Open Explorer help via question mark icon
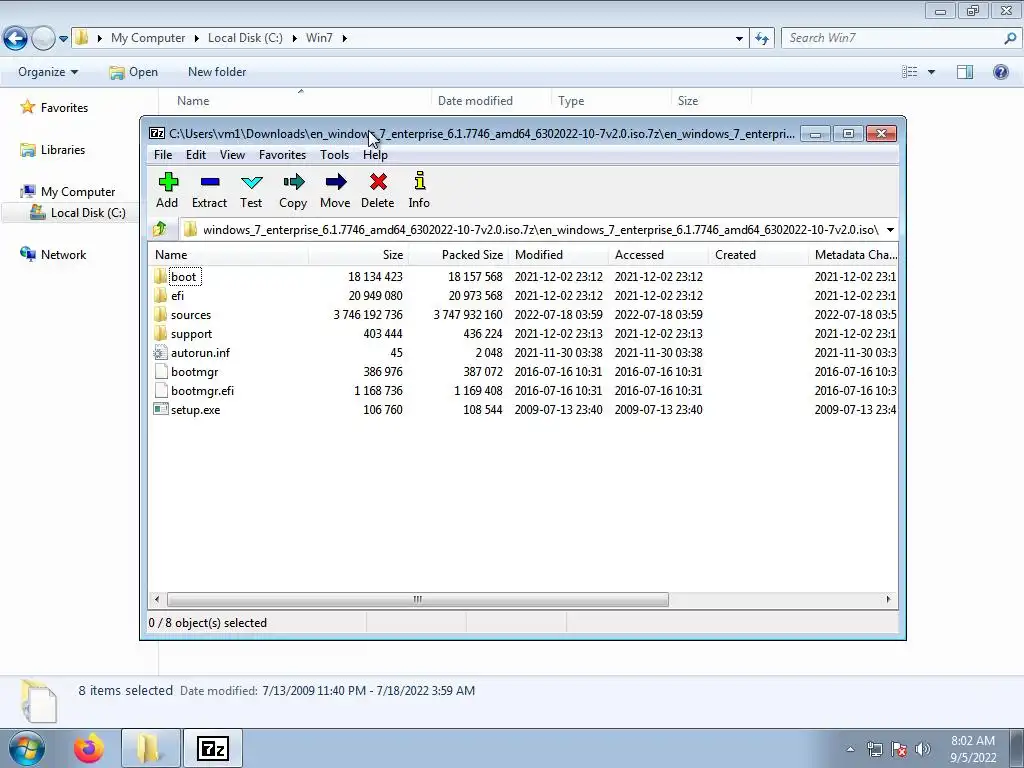The height and width of the screenshot is (768, 1024). tap(1000, 72)
